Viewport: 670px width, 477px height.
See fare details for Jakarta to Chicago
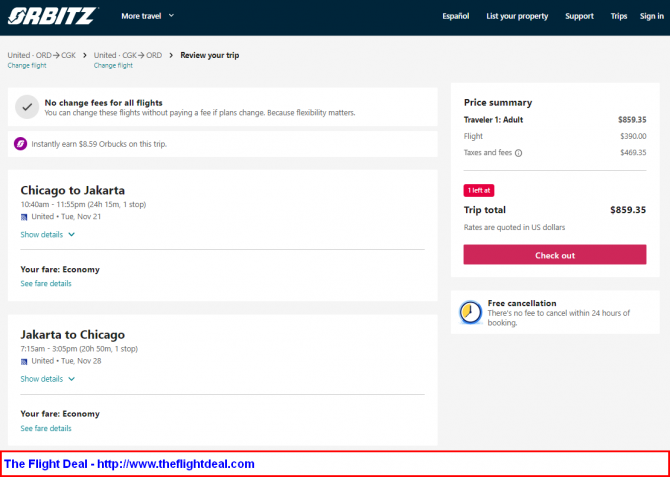pyautogui.click(x=46, y=428)
